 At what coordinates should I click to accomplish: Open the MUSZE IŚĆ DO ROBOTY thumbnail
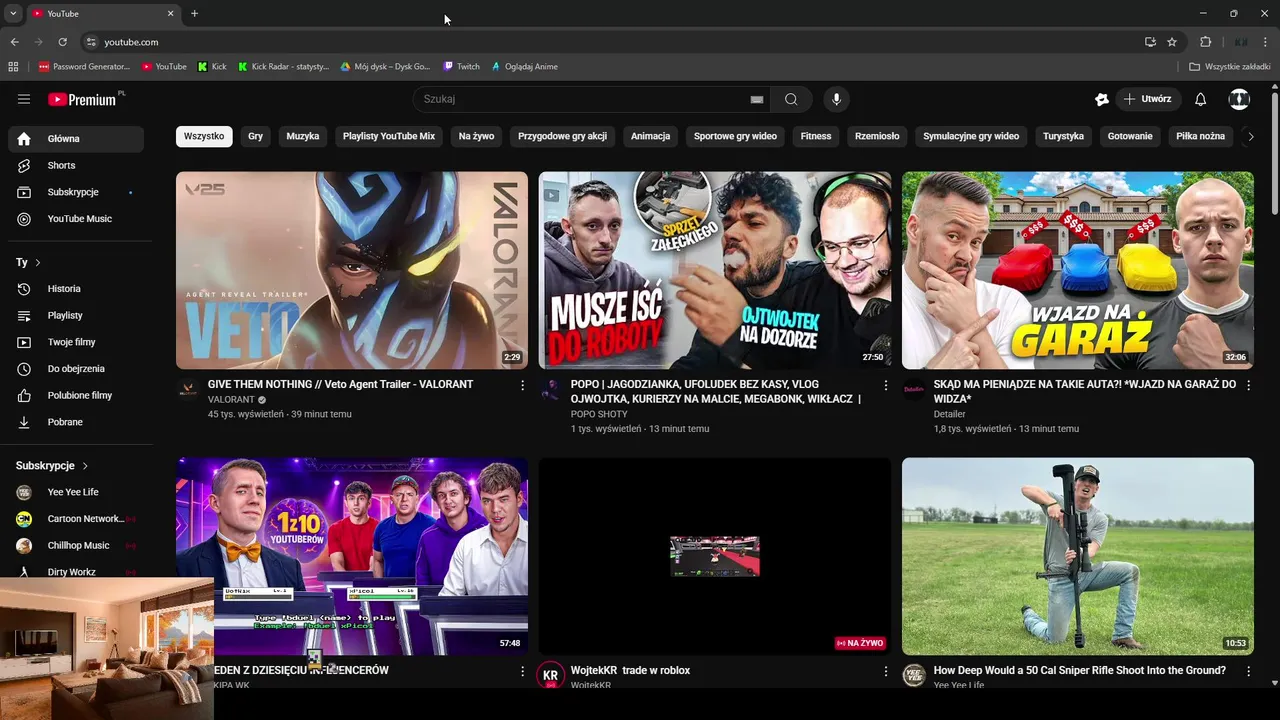[x=715, y=270]
